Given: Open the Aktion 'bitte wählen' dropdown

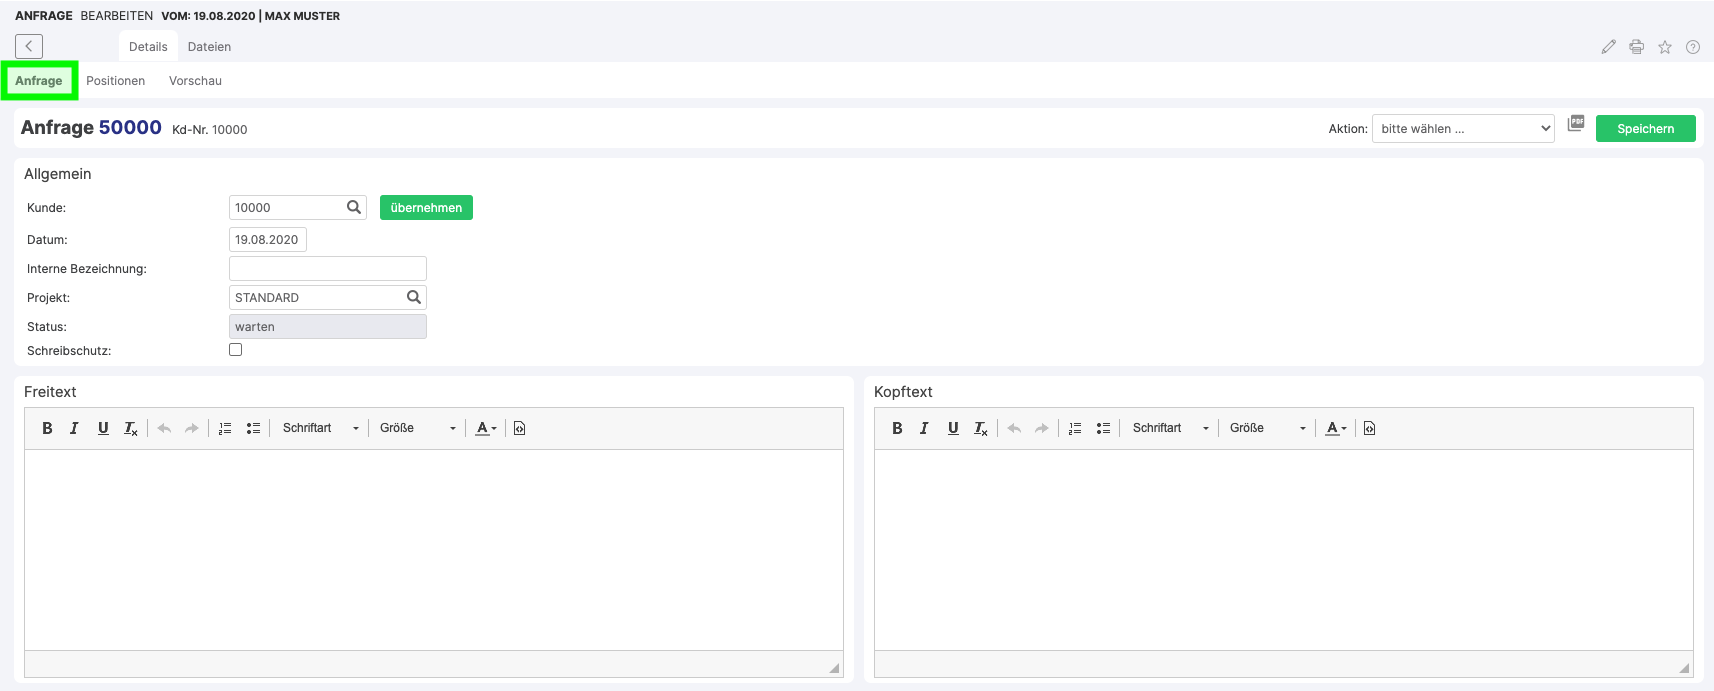Looking at the screenshot, I should (x=1463, y=128).
